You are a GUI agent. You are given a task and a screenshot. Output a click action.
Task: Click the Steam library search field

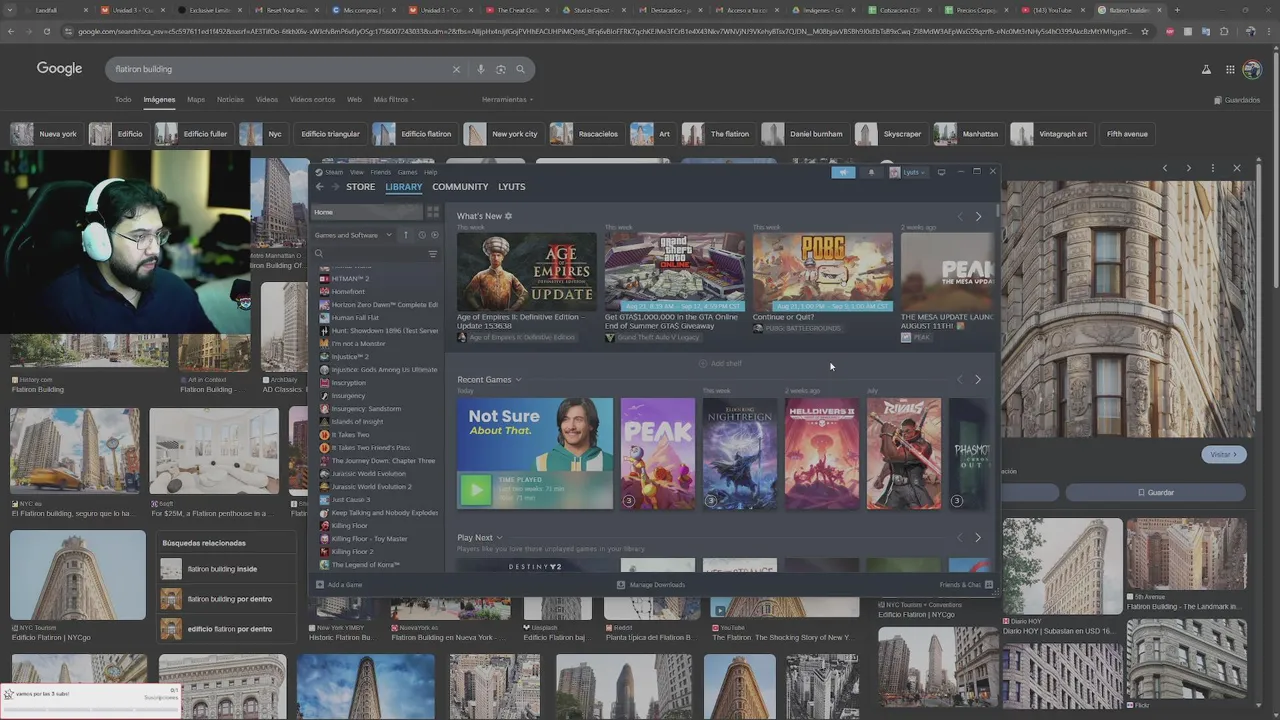click(369, 254)
